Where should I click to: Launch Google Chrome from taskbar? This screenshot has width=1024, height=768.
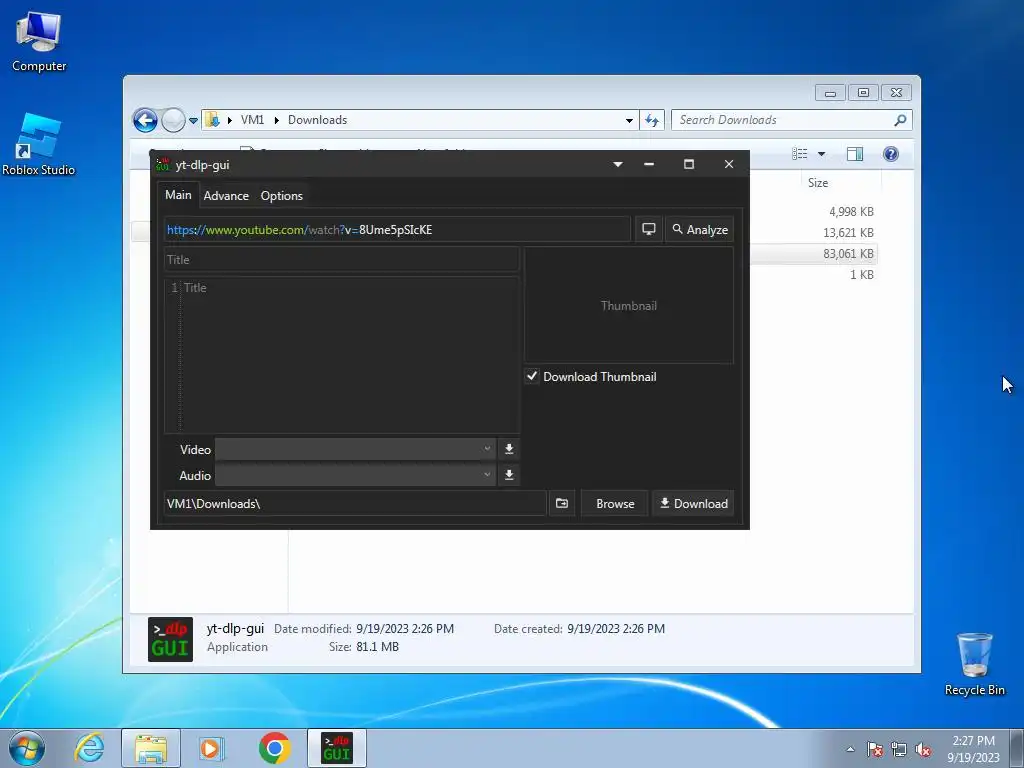[x=274, y=748]
